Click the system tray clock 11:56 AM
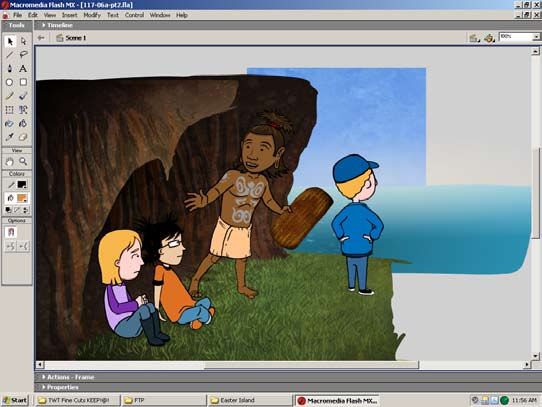The width and height of the screenshot is (542, 407). click(x=524, y=400)
